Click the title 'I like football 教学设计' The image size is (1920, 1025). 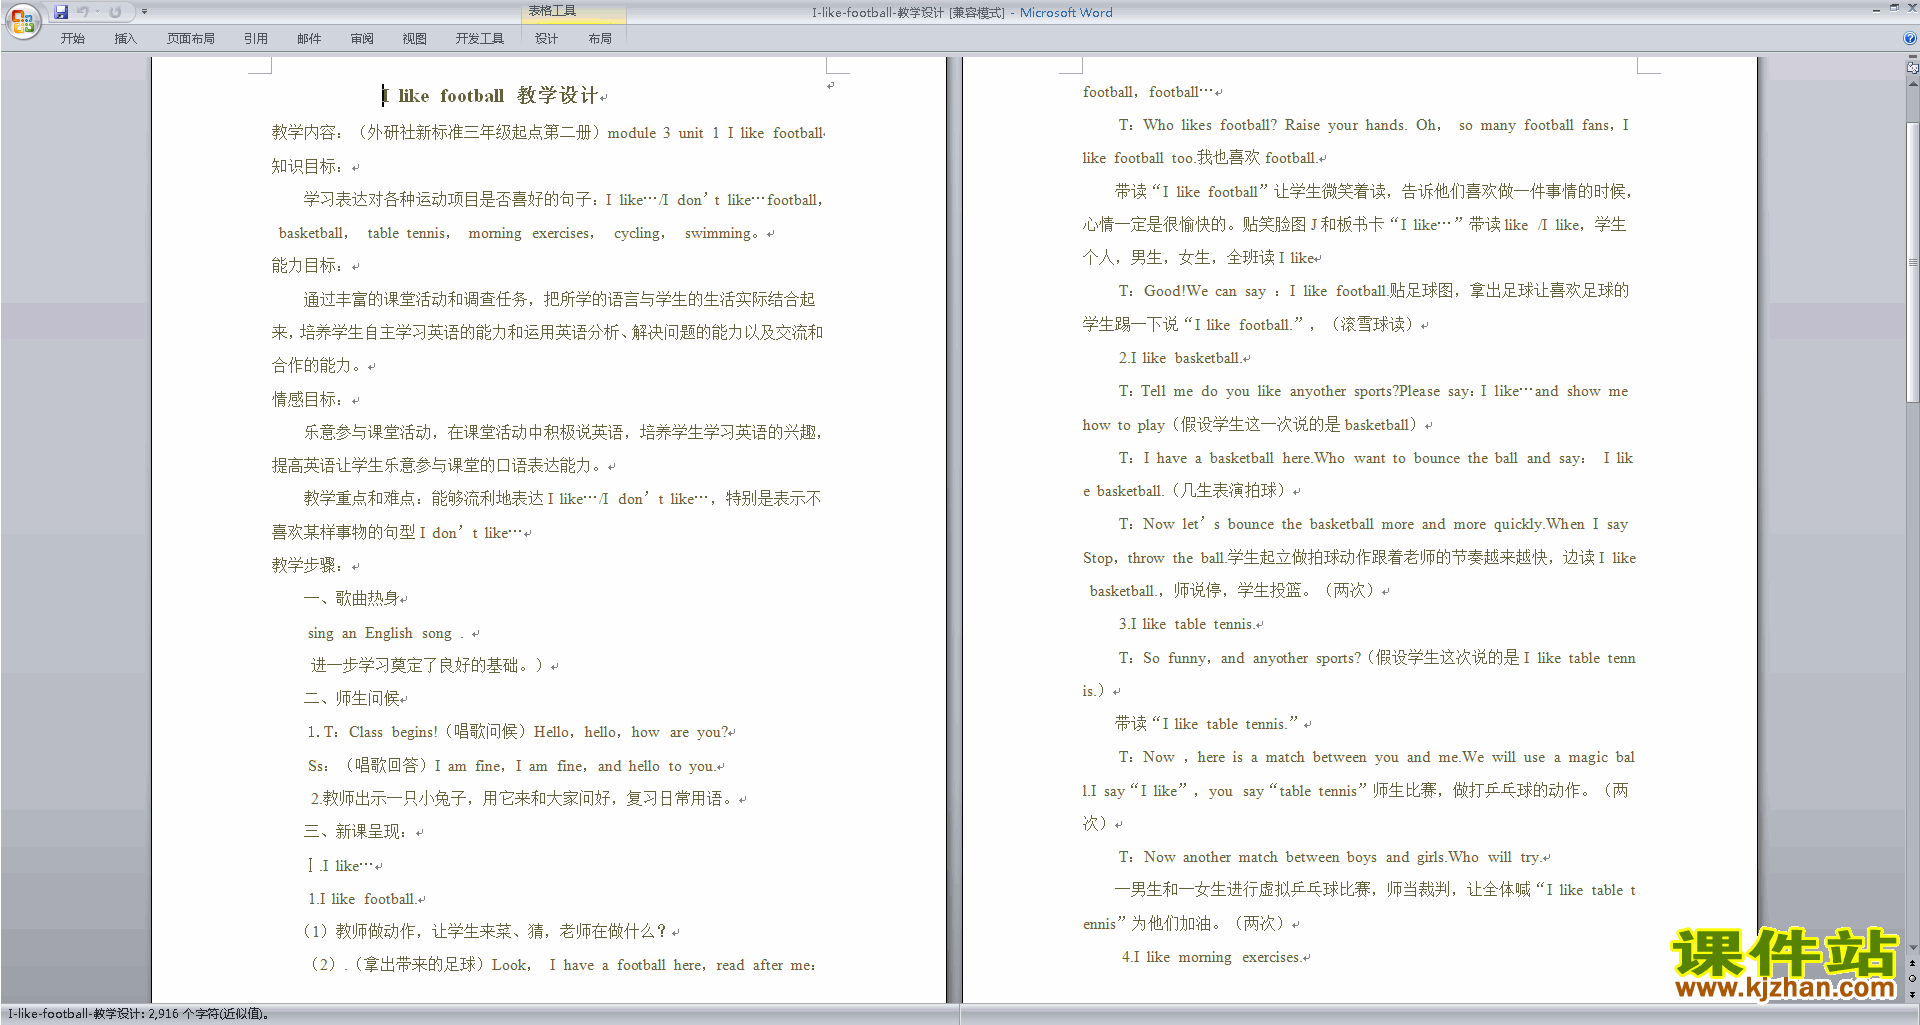point(491,96)
